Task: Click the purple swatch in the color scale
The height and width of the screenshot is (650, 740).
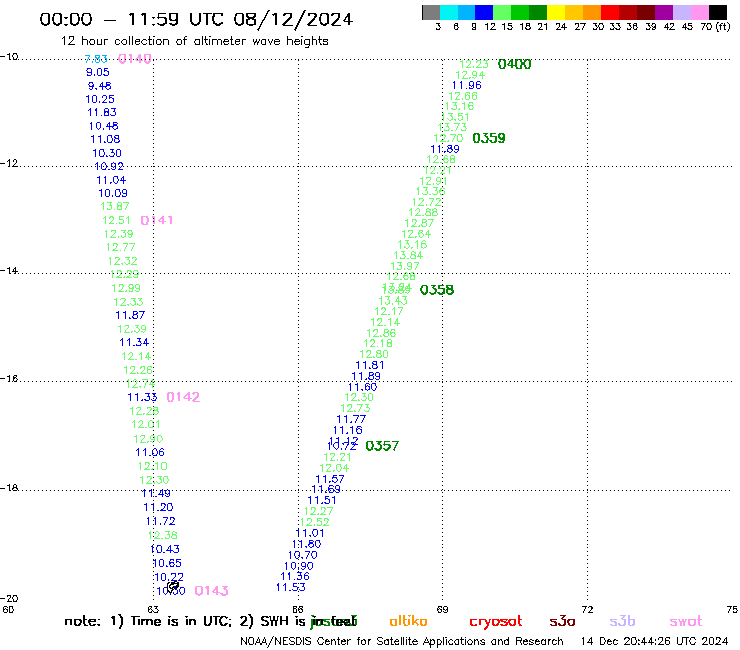Action: point(664,12)
